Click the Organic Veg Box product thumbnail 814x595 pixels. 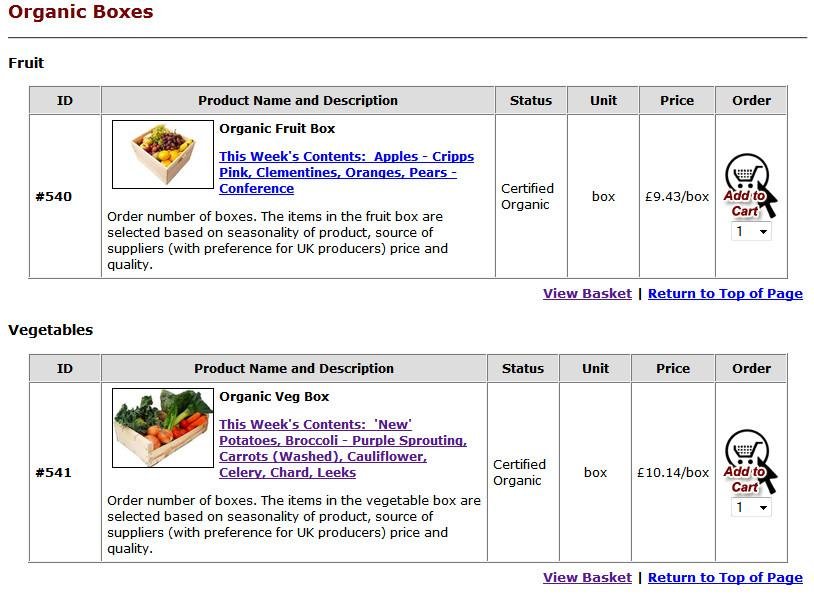pos(163,432)
